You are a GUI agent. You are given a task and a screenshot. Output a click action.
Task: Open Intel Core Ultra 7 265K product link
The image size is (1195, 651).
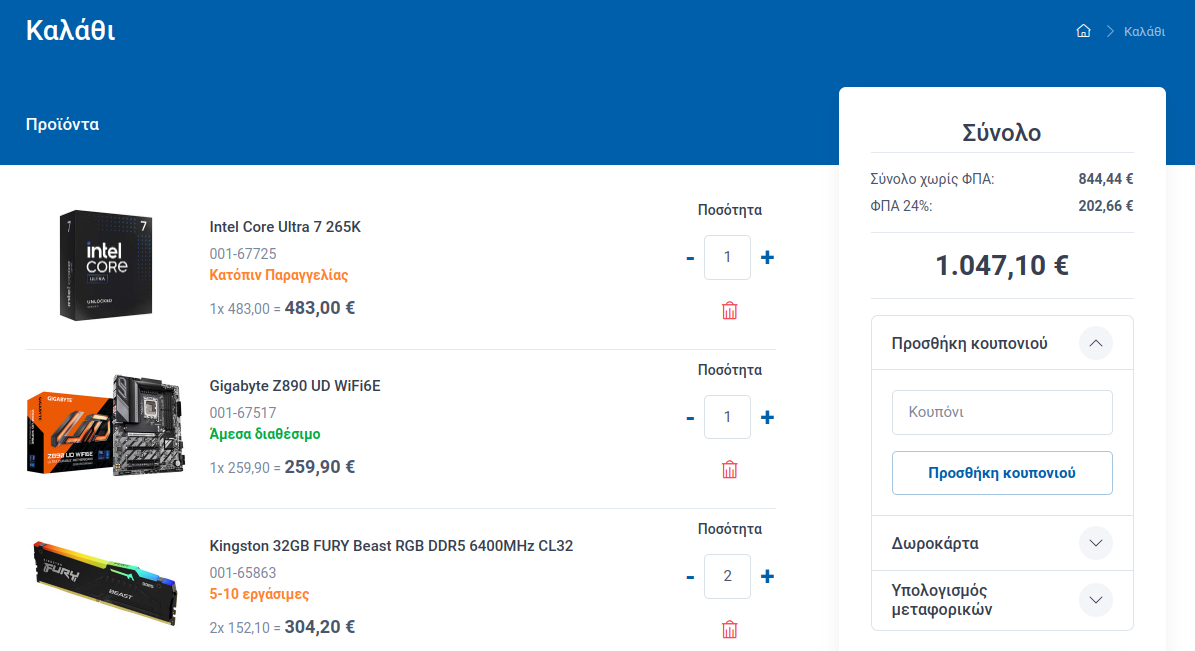(285, 227)
